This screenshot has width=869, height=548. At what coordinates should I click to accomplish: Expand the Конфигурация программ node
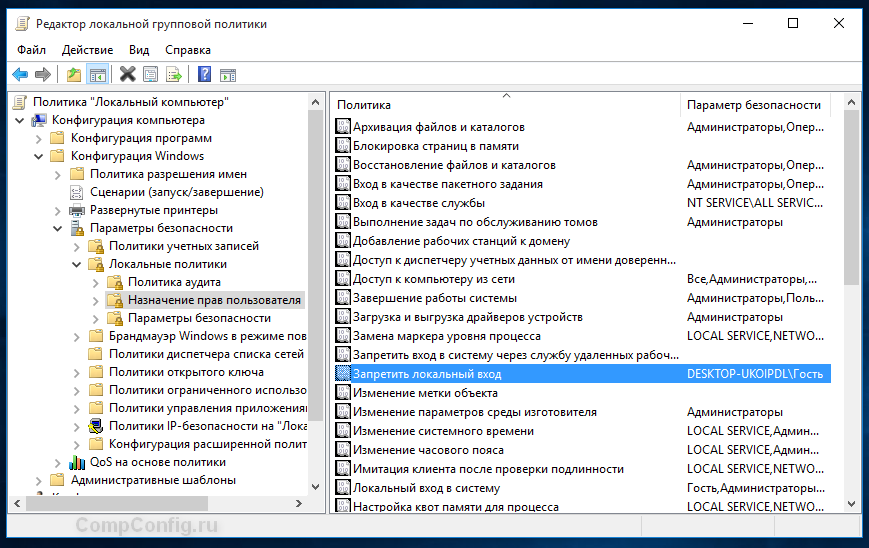point(39,139)
